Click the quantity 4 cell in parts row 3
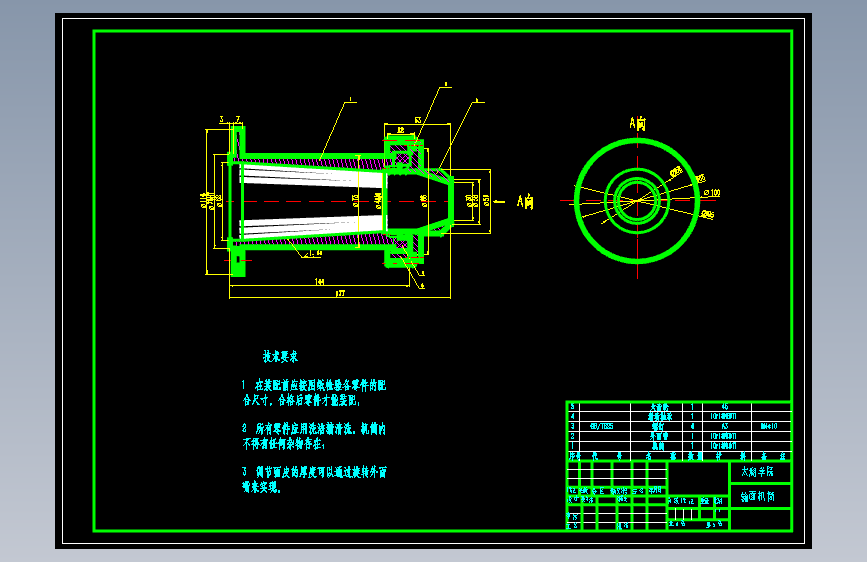This screenshot has height=562, width=867. [x=692, y=426]
